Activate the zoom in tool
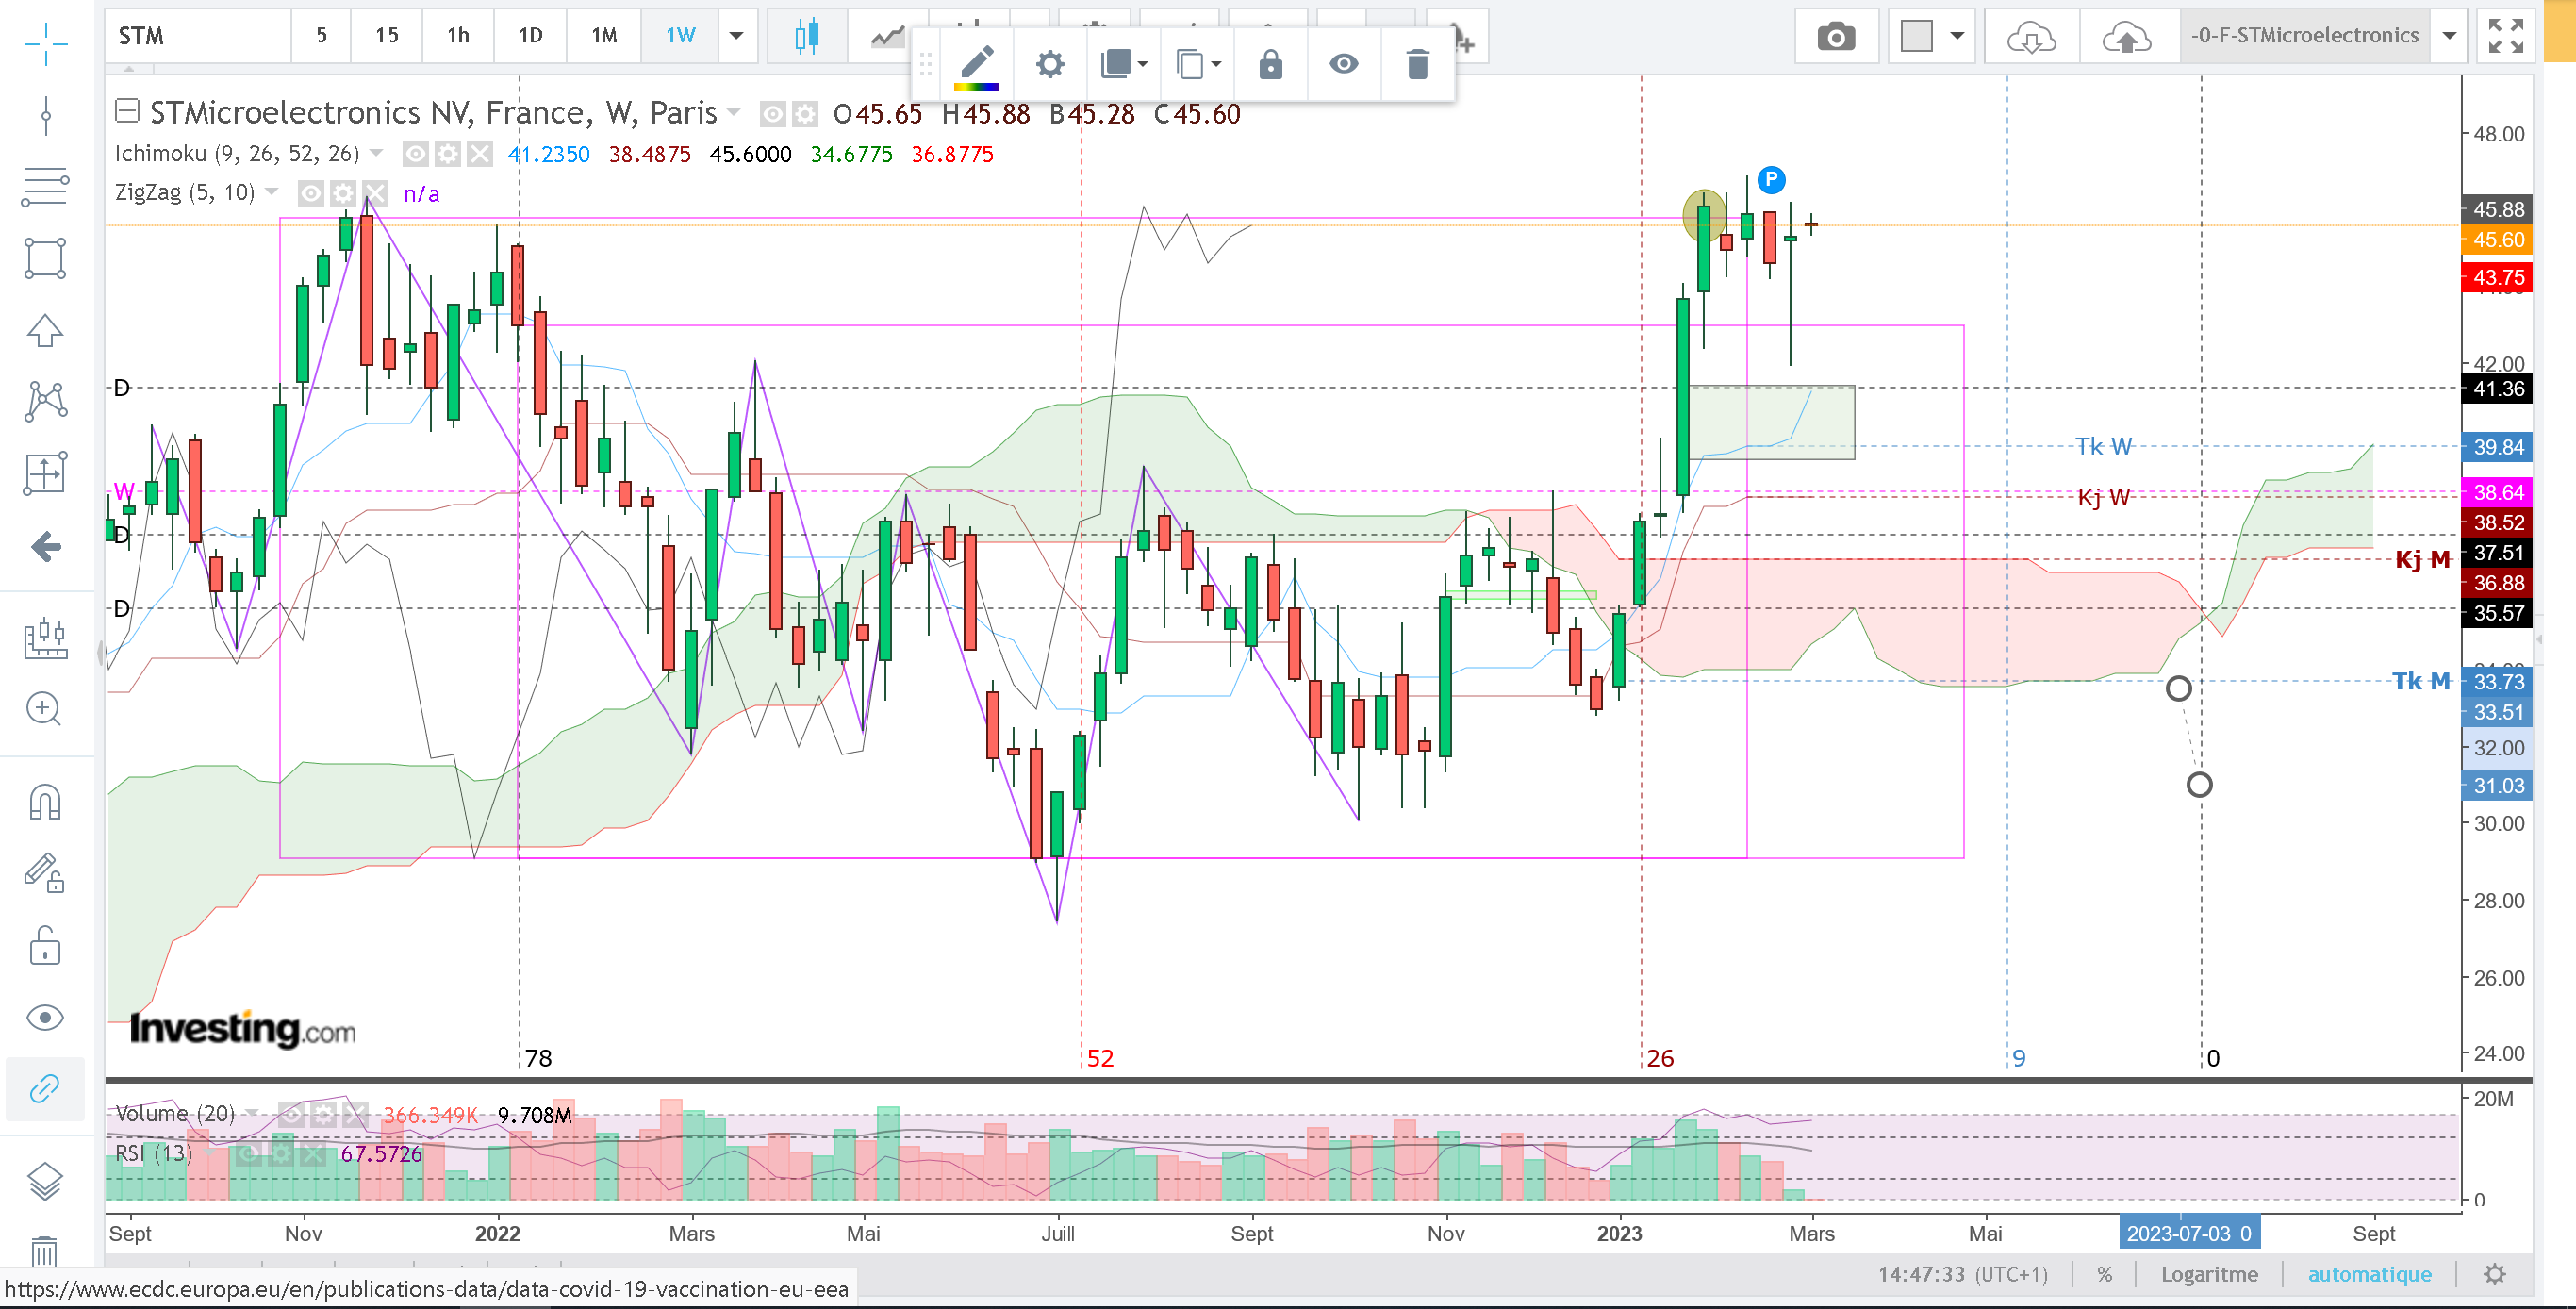The image size is (2576, 1309). [x=45, y=709]
